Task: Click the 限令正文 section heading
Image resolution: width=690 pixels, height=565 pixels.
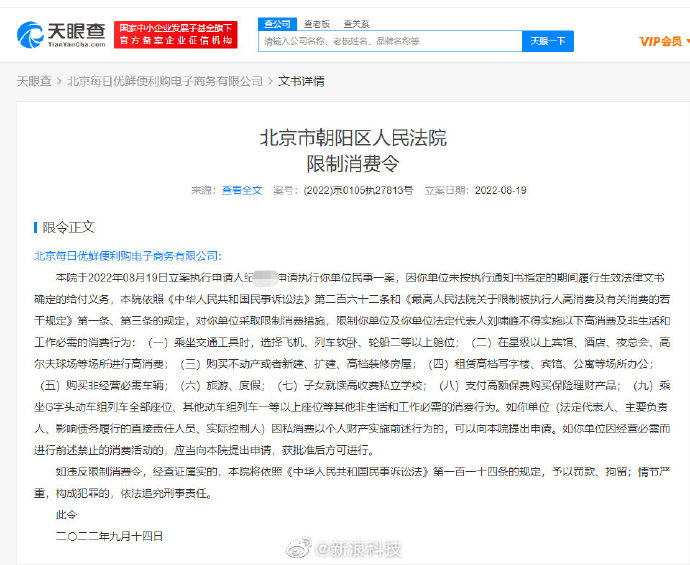Action: coord(69,228)
